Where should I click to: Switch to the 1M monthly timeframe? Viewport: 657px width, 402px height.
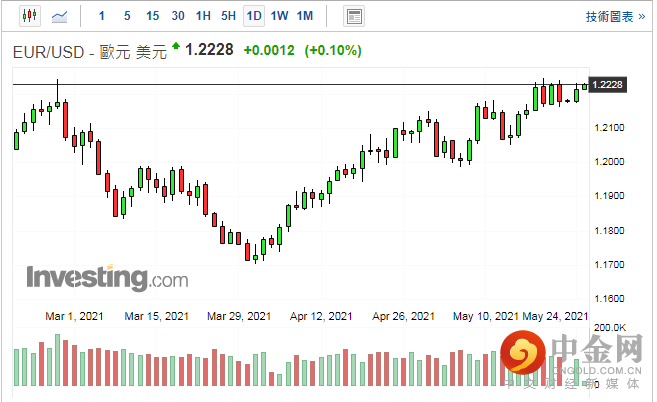305,16
